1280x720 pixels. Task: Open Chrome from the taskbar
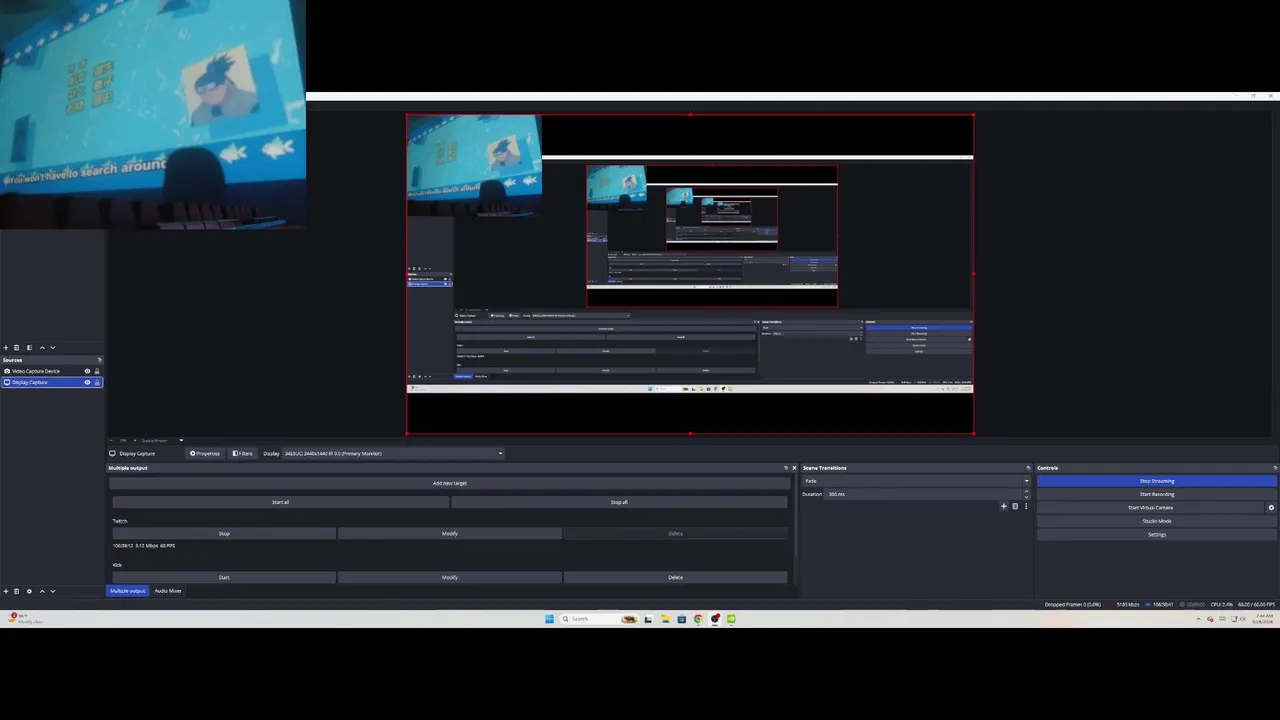(x=698, y=619)
